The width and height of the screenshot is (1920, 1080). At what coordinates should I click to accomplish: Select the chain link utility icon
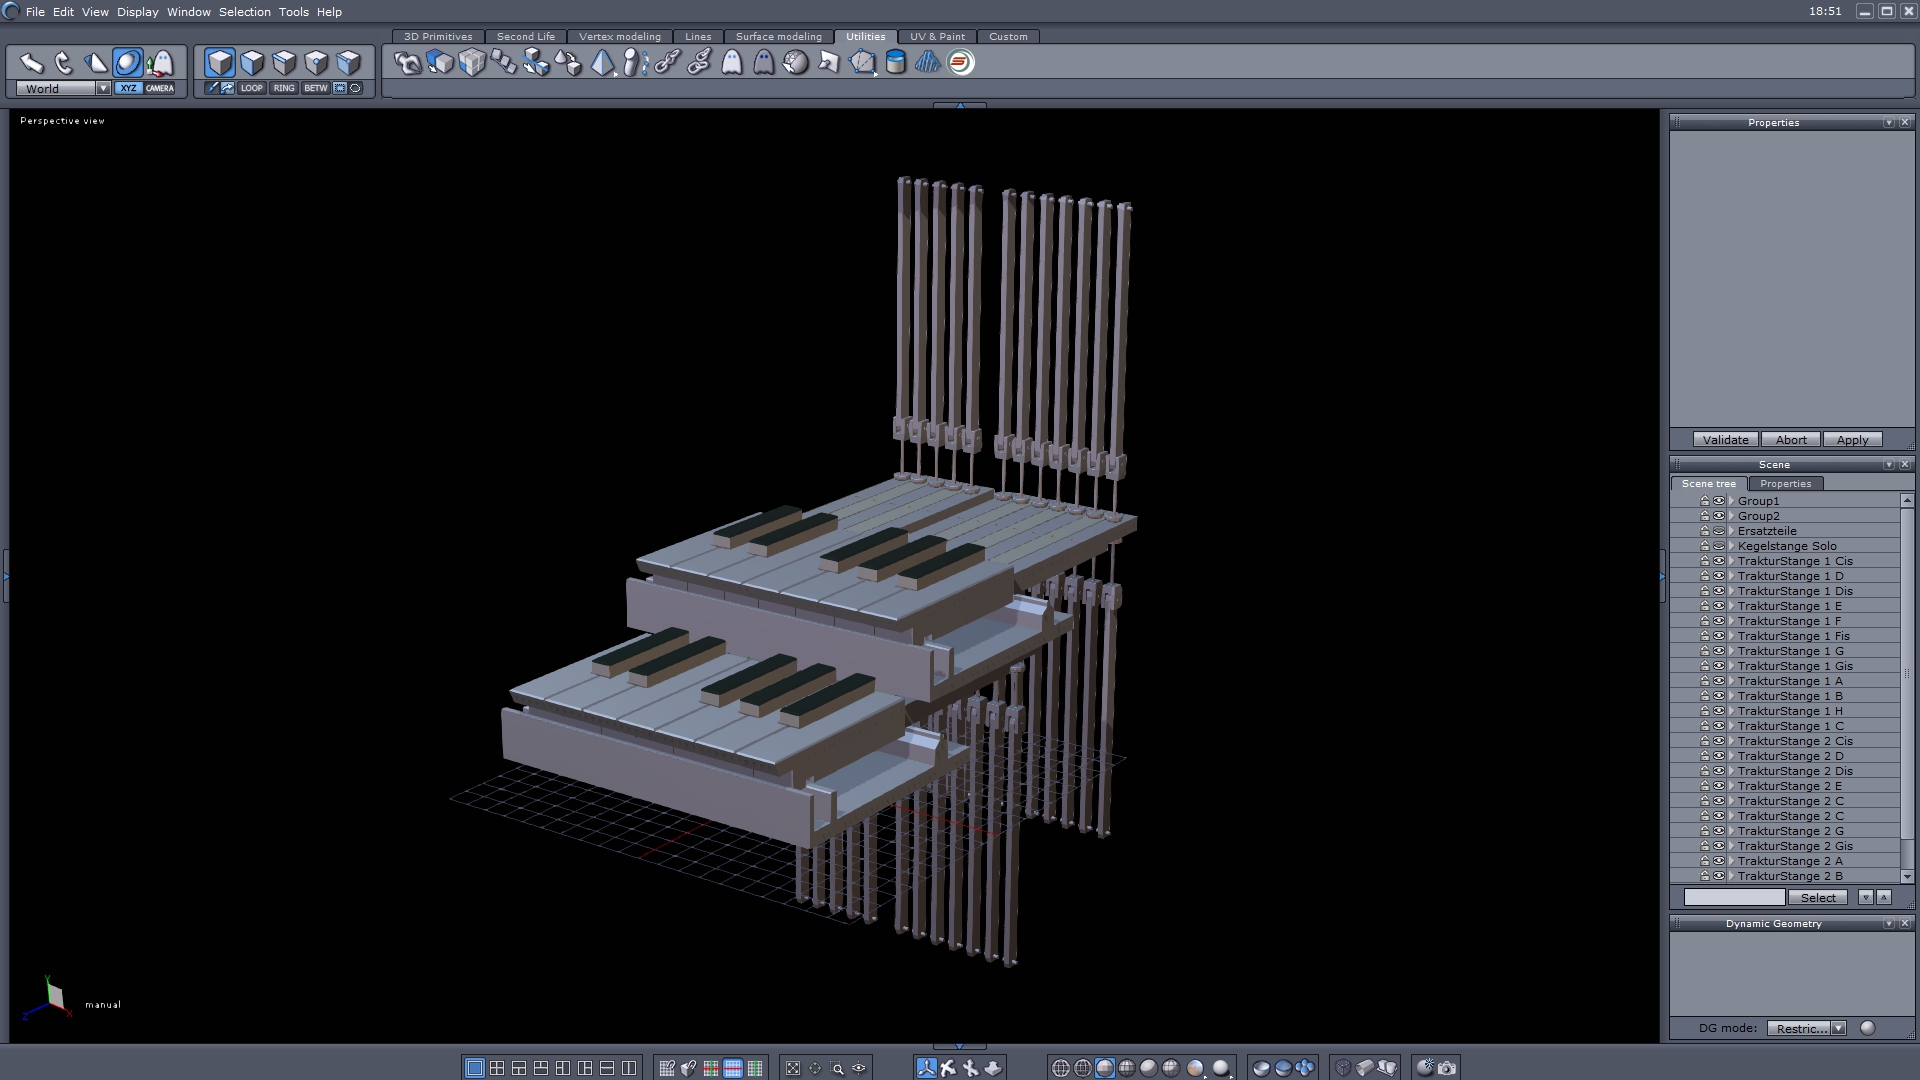coord(667,63)
